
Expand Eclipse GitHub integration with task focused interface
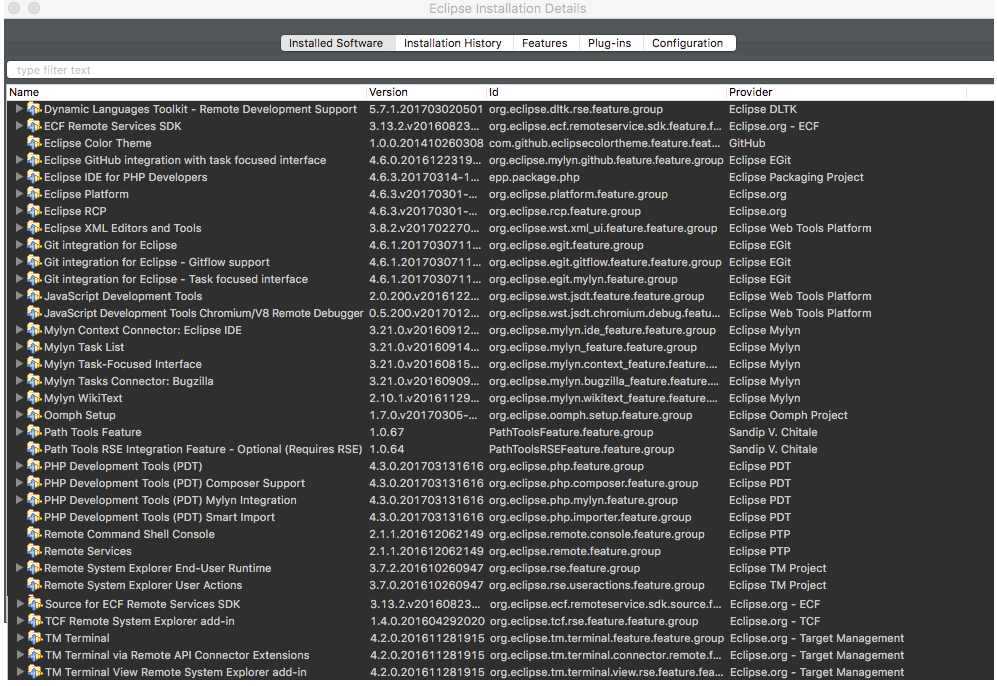coord(19,160)
